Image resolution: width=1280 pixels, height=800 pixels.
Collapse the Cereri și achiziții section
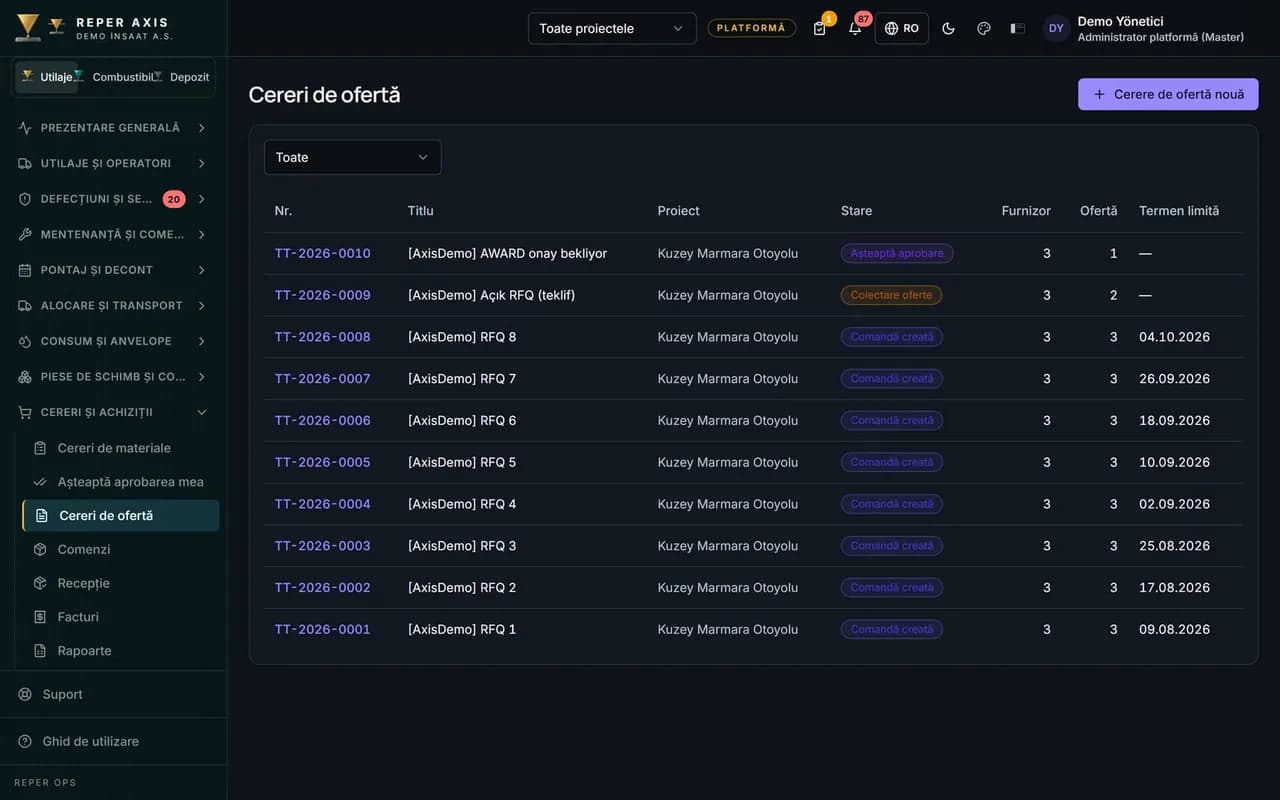(113, 412)
